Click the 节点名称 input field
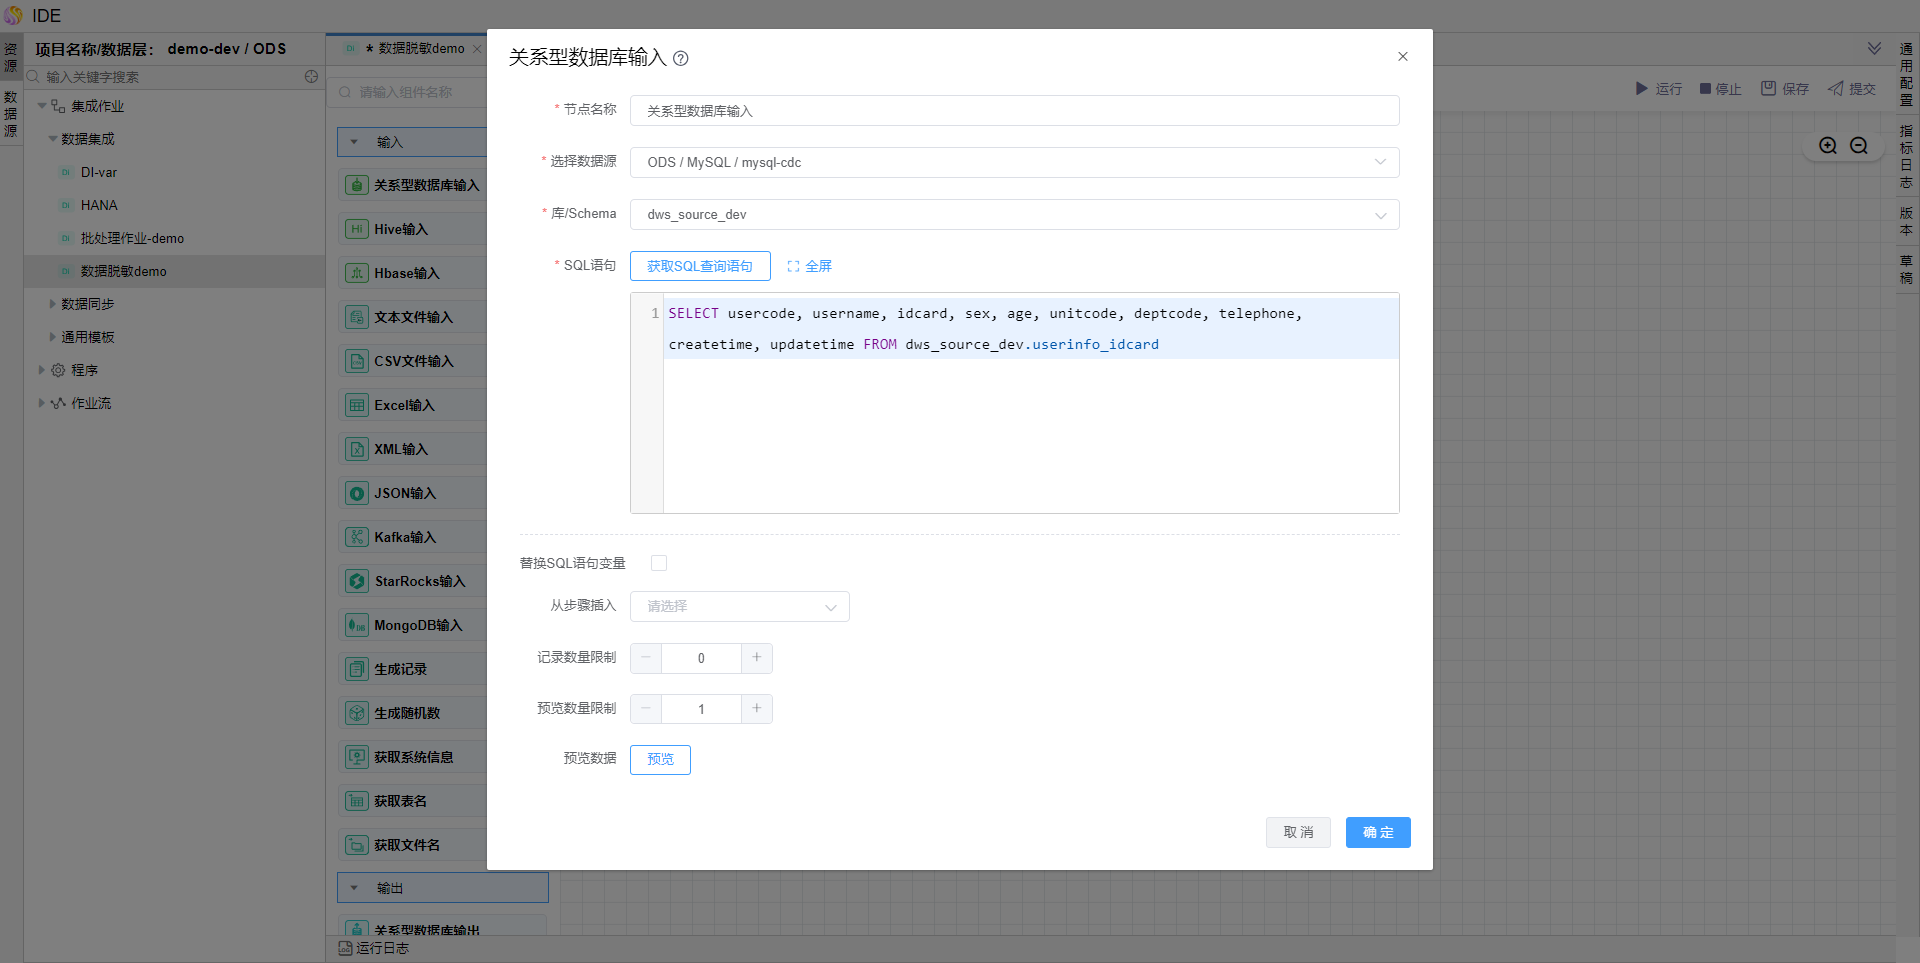 pyautogui.click(x=1014, y=111)
